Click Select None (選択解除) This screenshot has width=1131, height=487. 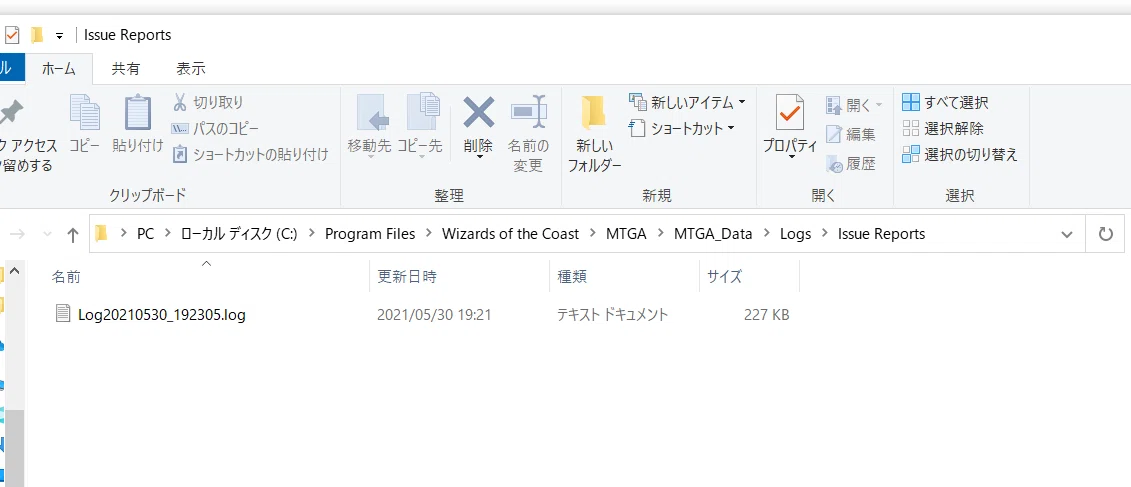coord(943,128)
